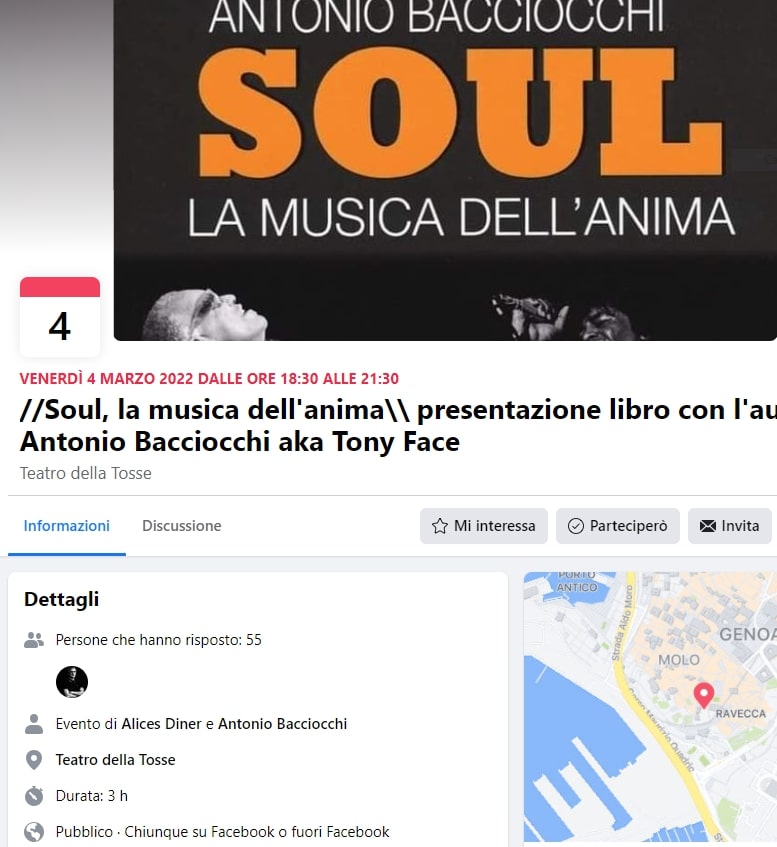
Task: Mark event as Mi interessa
Action: [x=484, y=526]
